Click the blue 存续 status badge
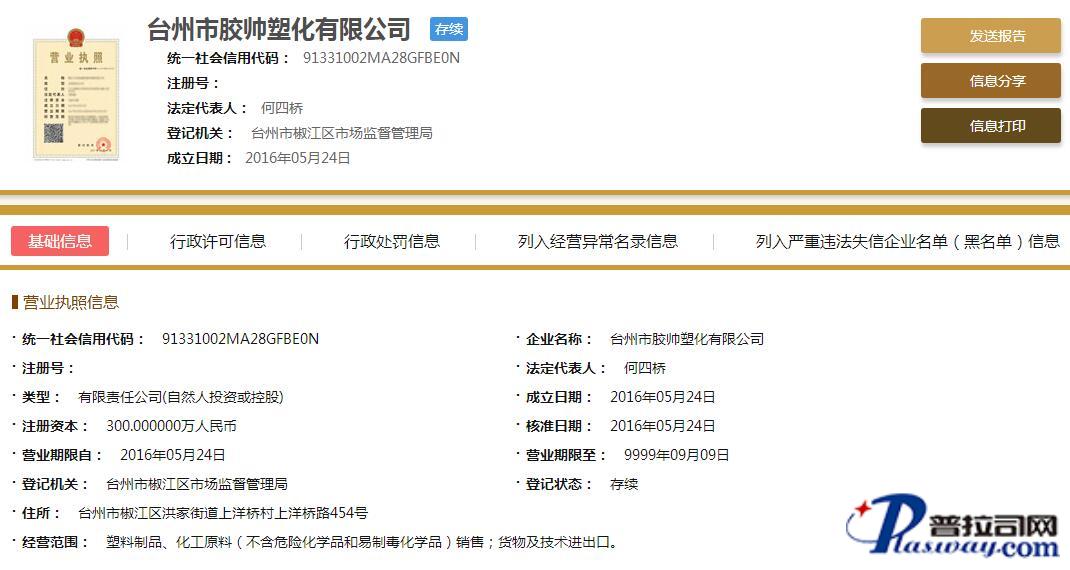 (x=449, y=29)
